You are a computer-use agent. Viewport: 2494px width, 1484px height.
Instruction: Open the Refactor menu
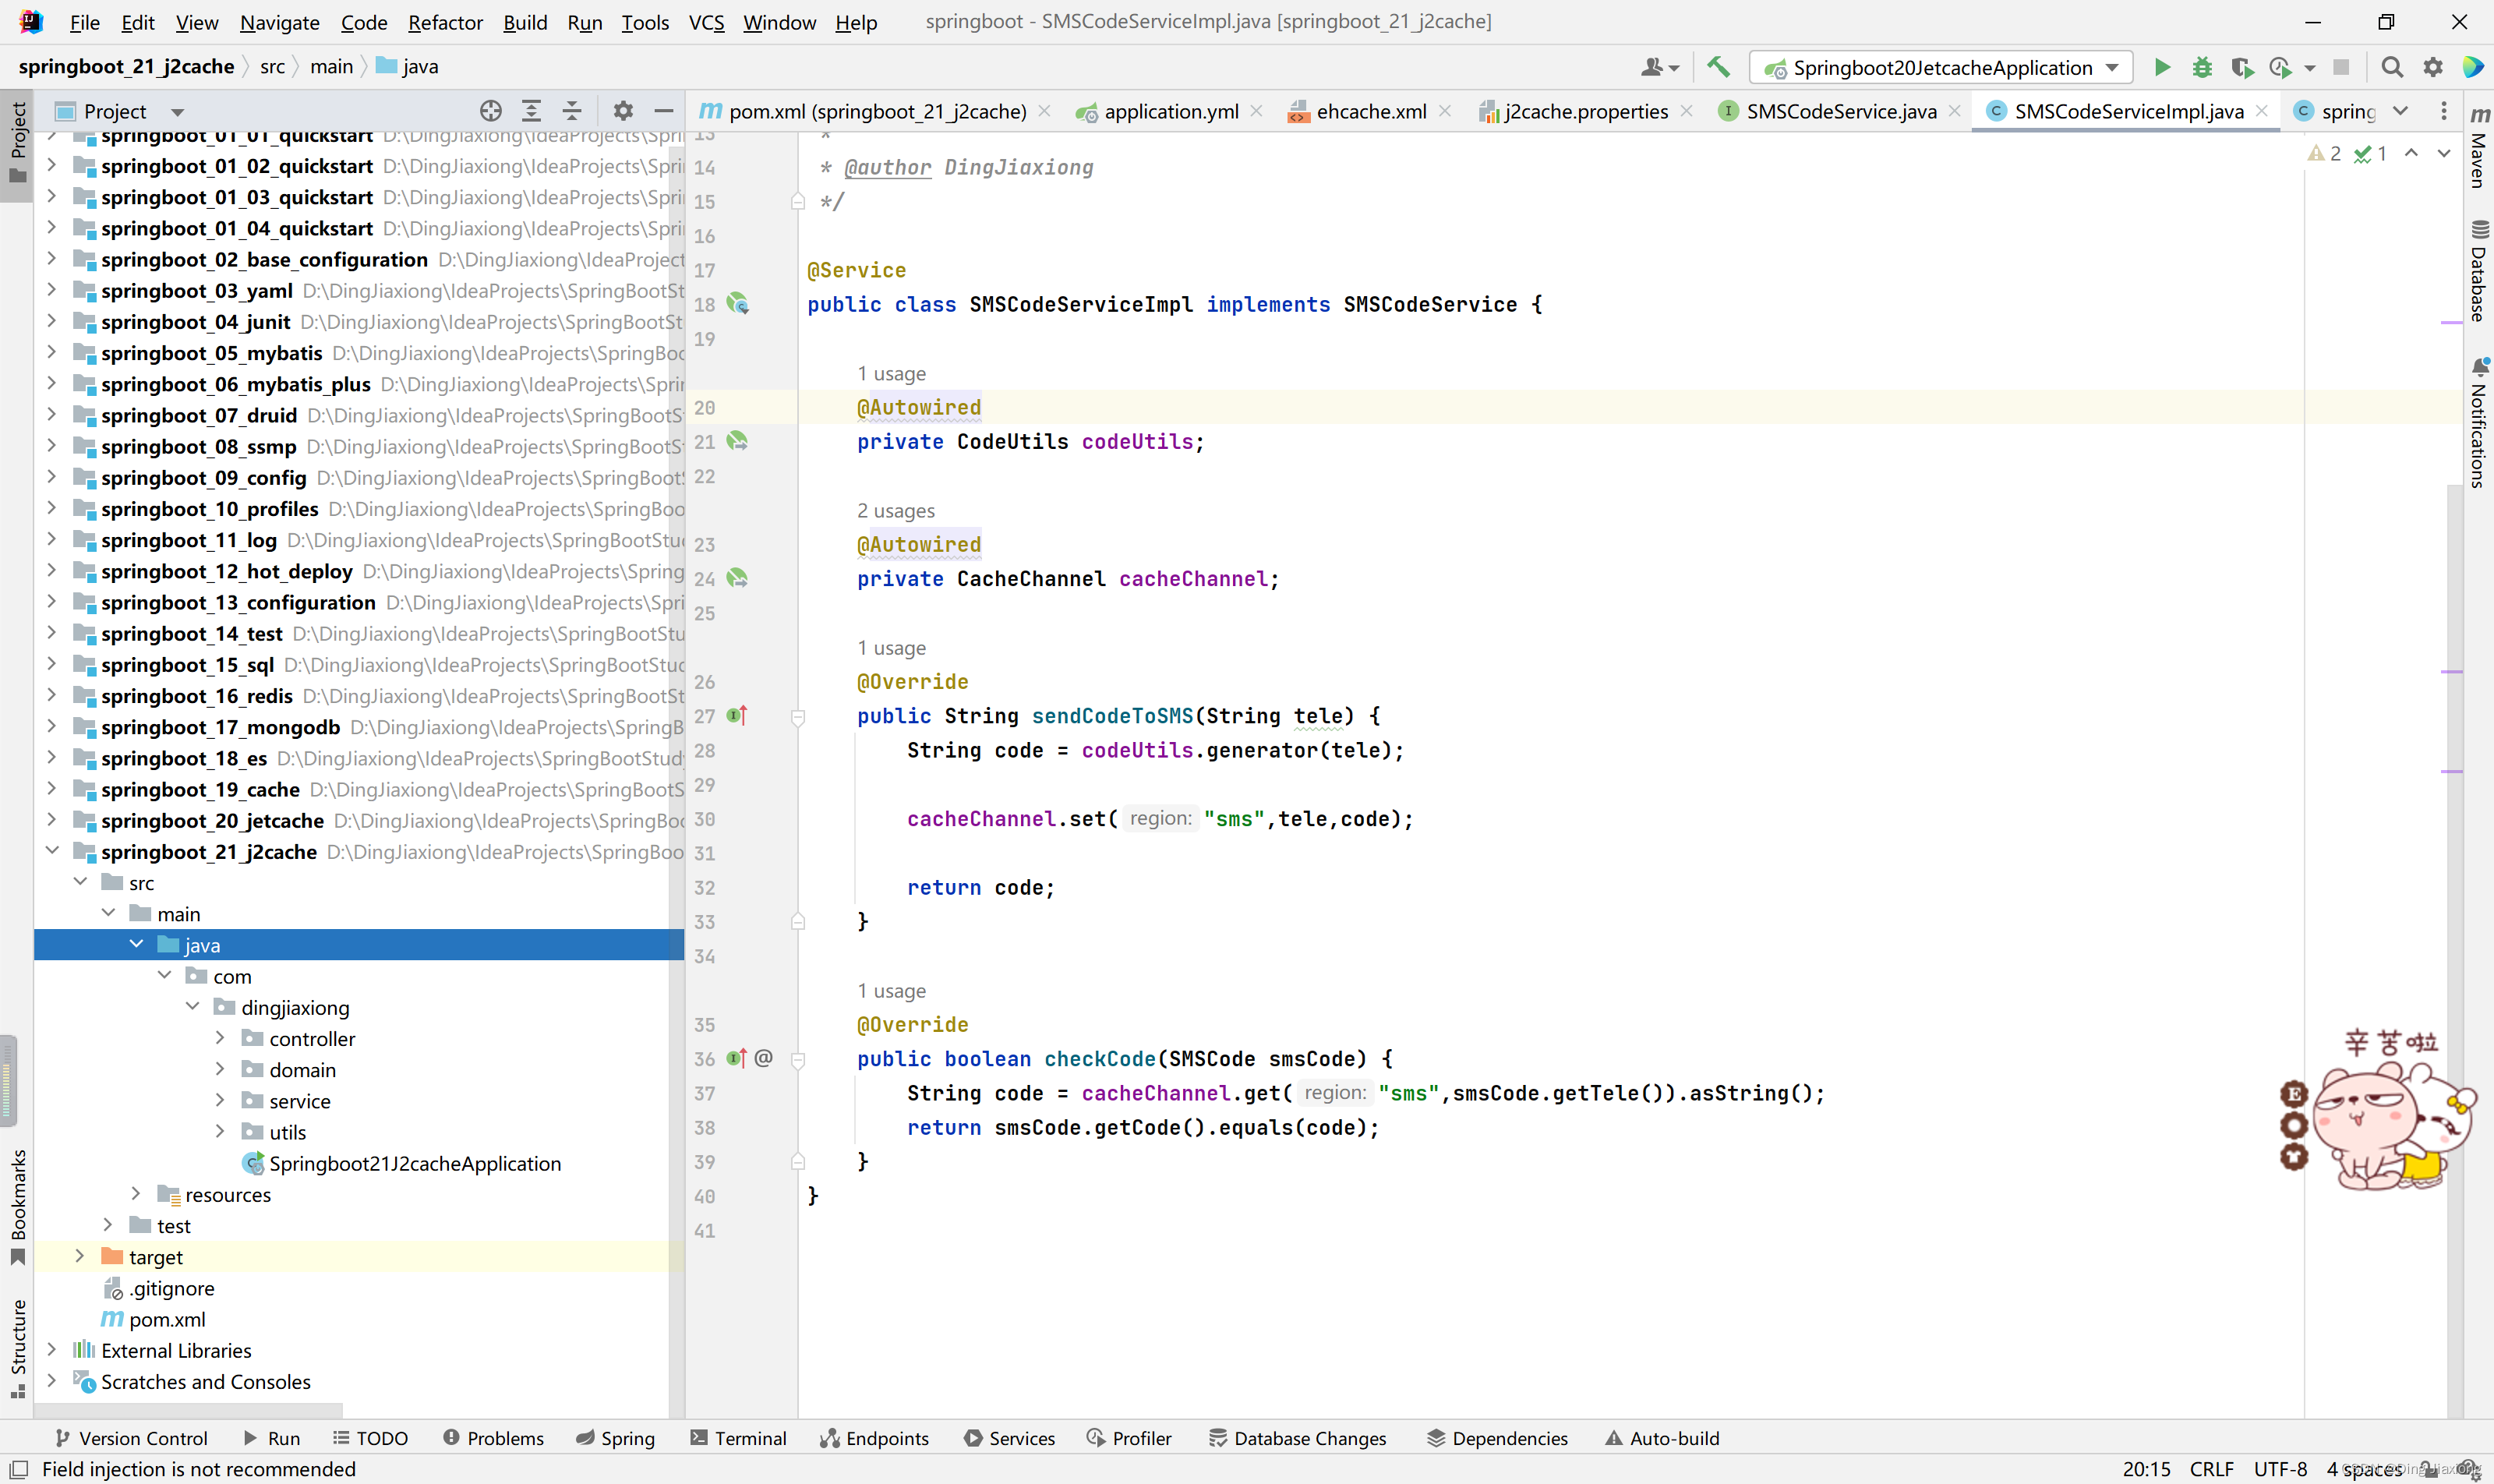pyautogui.click(x=445, y=22)
